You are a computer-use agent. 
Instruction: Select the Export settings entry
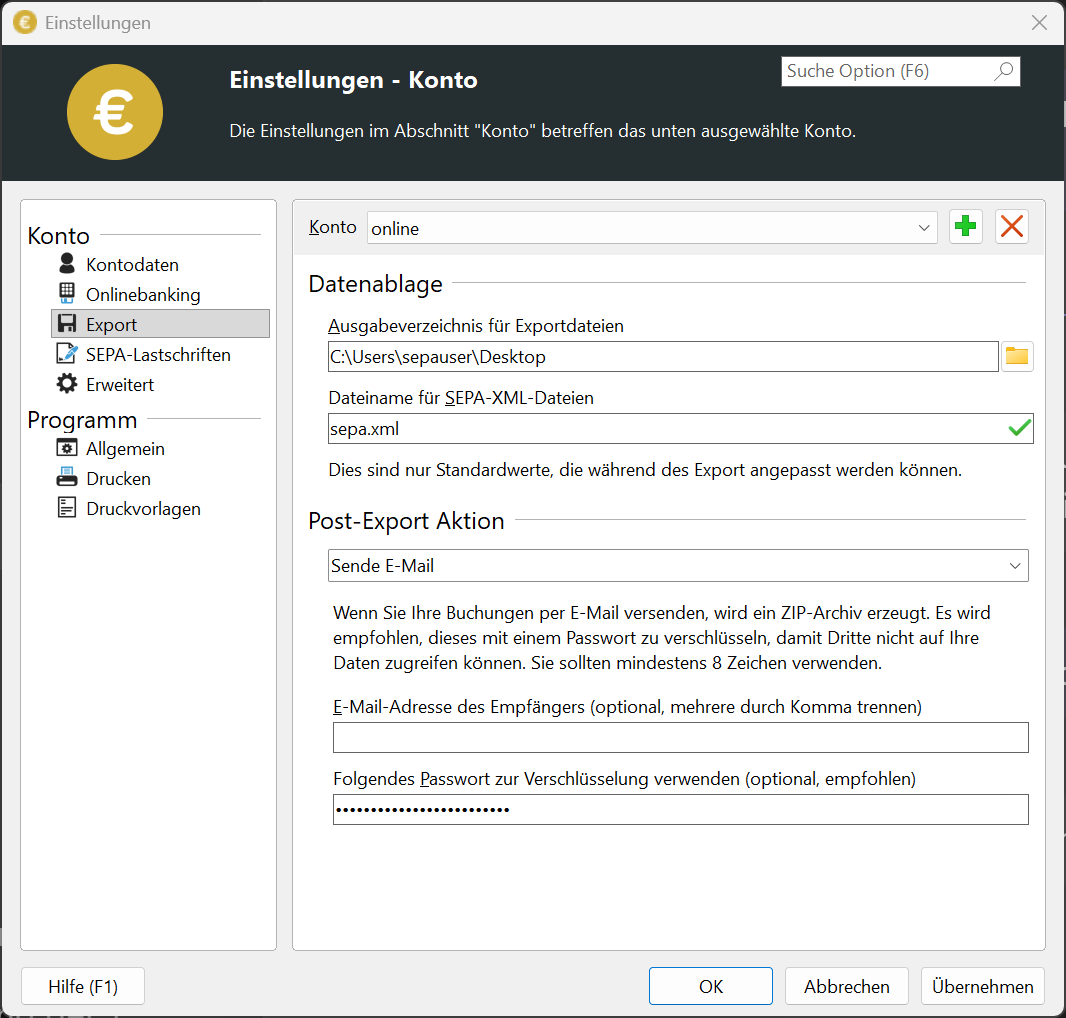pos(160,324)
